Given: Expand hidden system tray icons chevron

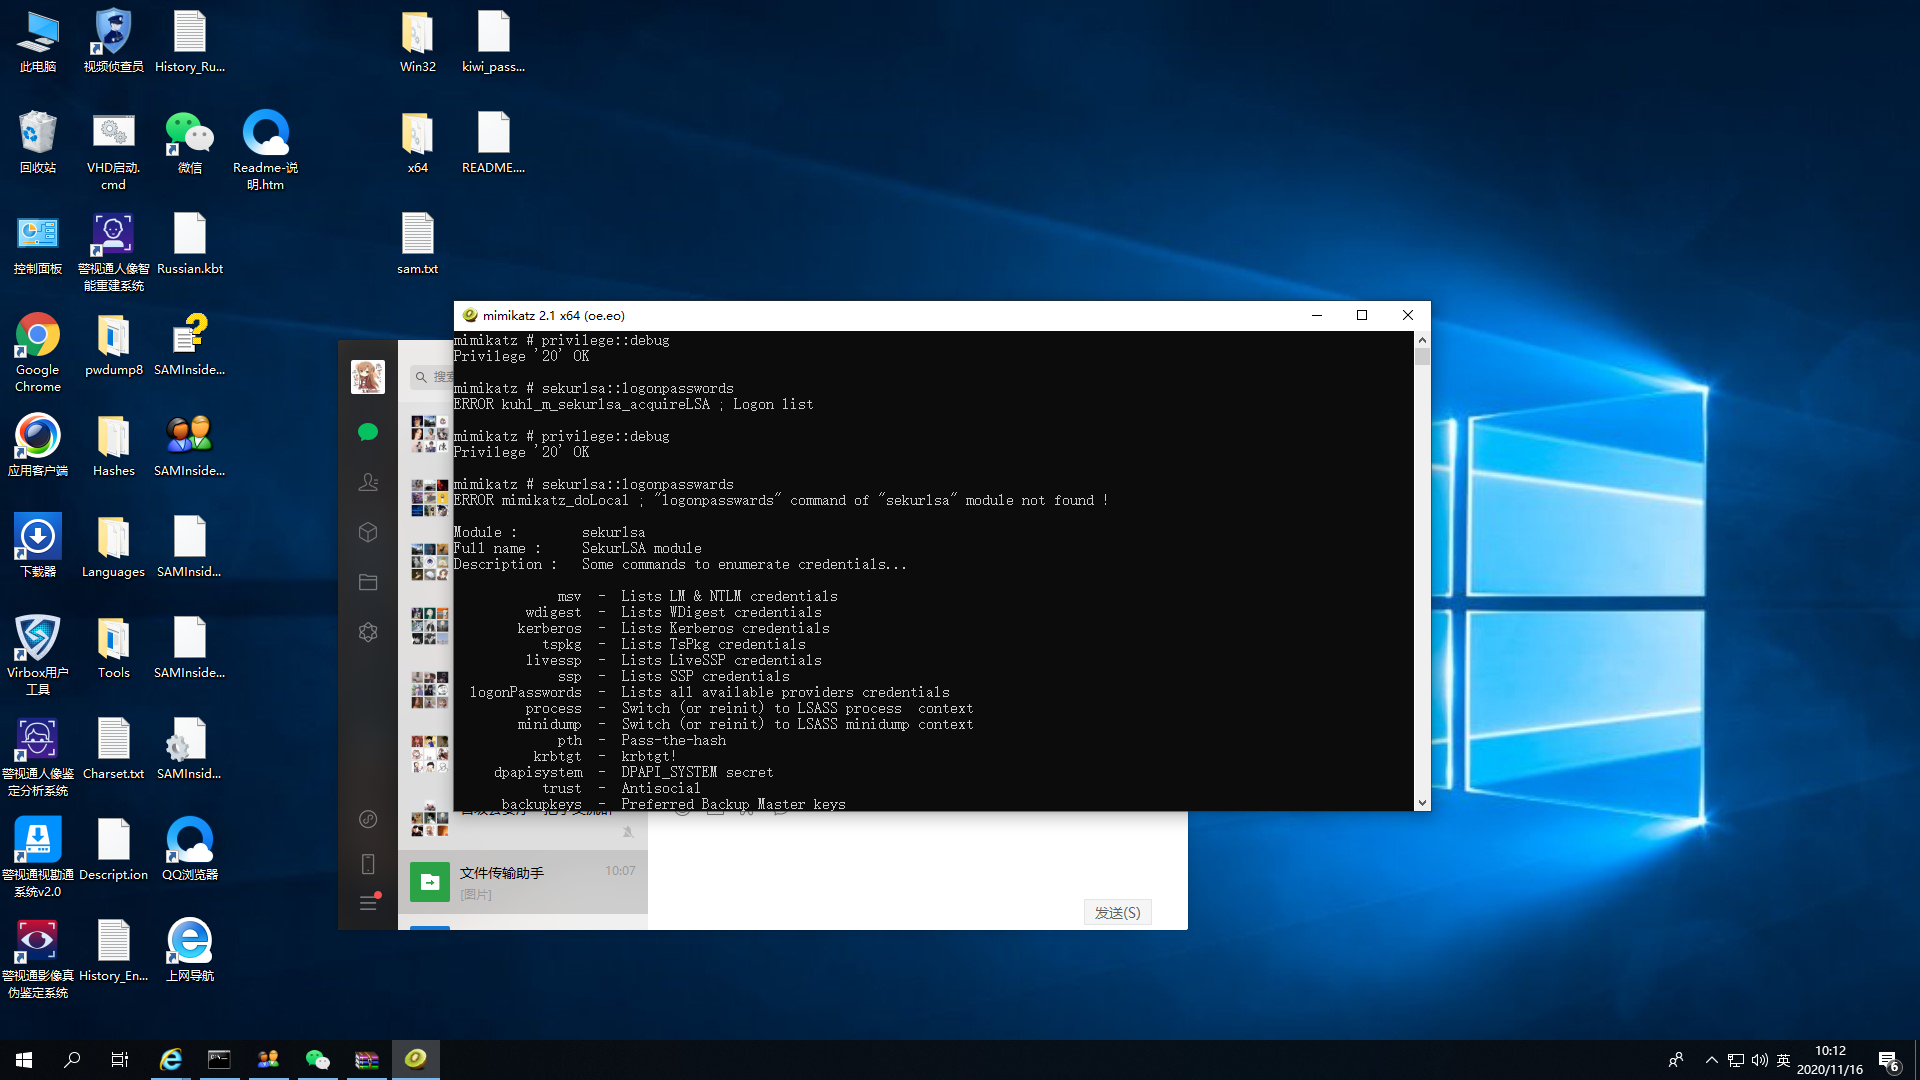Looking at the screenshot, I should point(1711,1060).
